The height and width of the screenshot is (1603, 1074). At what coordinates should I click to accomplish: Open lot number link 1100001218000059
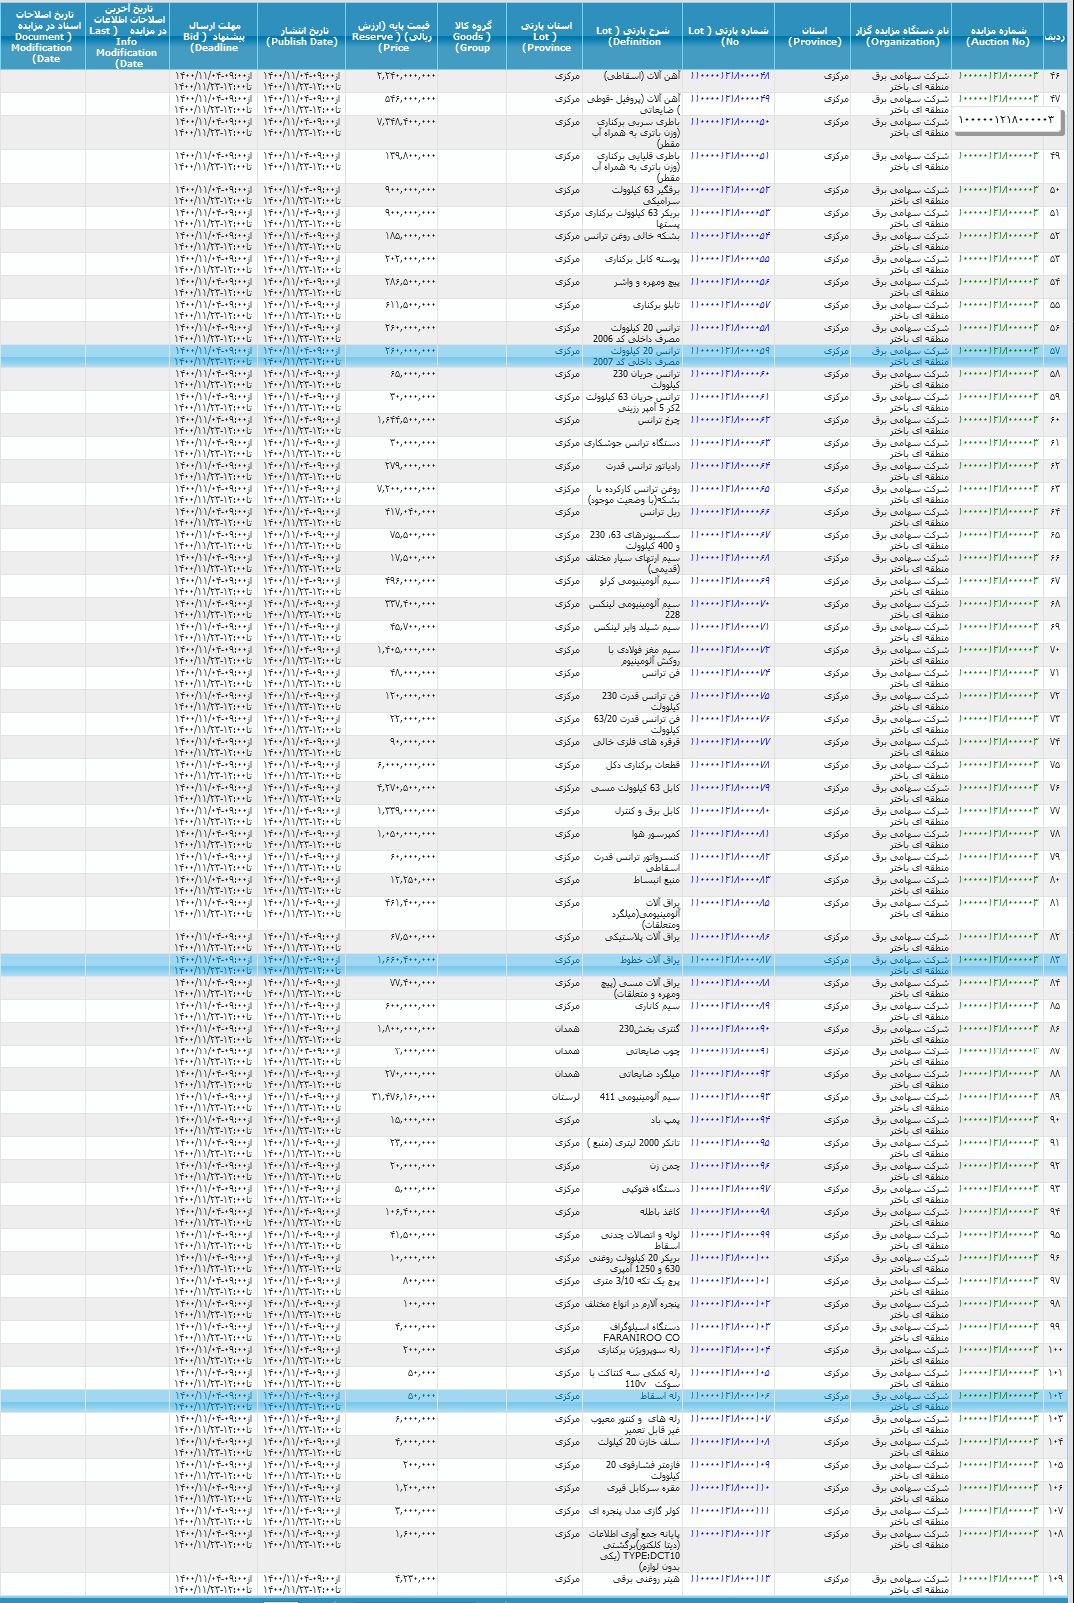tap(730, 351)
